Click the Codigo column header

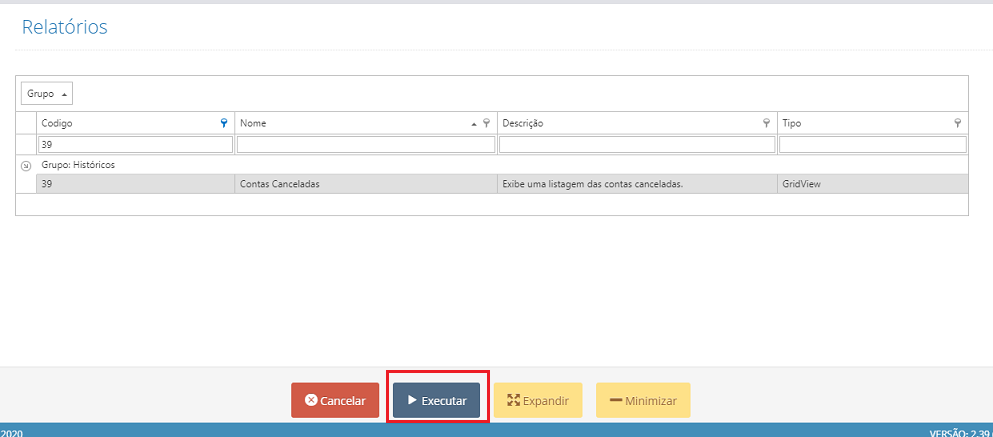pos(135,124)
